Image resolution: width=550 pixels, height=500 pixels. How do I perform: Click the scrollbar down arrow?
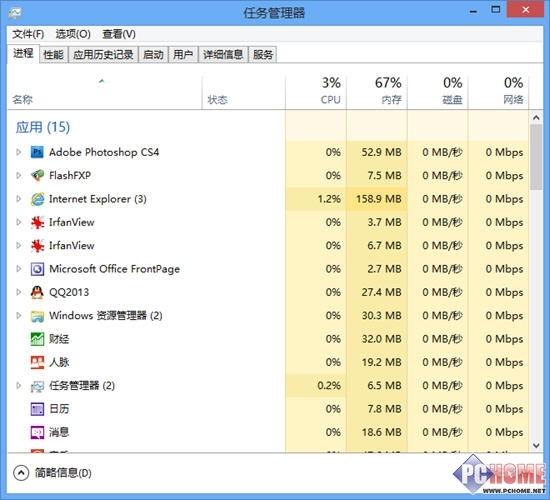coord(536,446)
